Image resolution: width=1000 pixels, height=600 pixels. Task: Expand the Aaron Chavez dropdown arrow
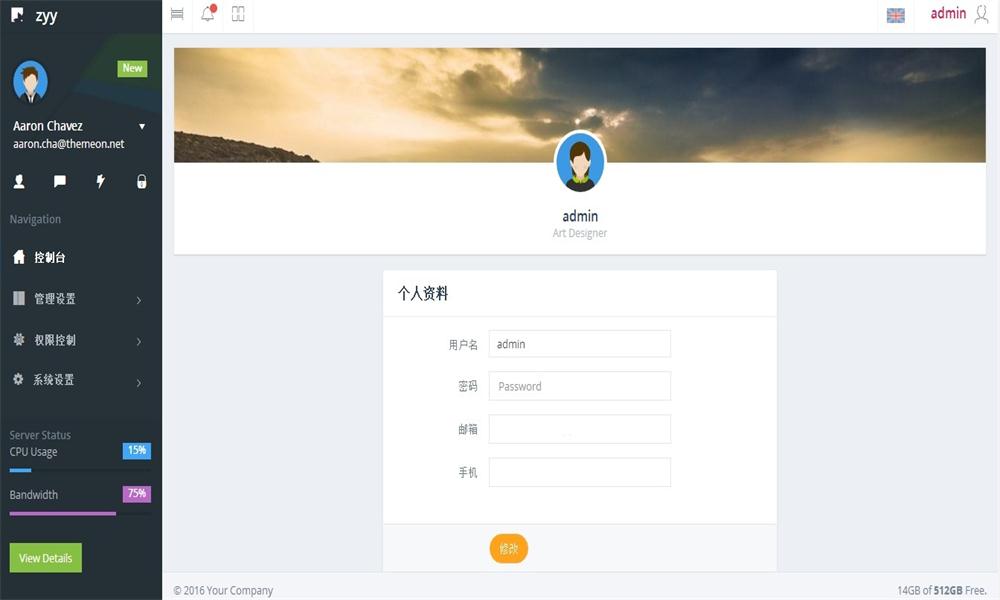click(x=142, y=126)
